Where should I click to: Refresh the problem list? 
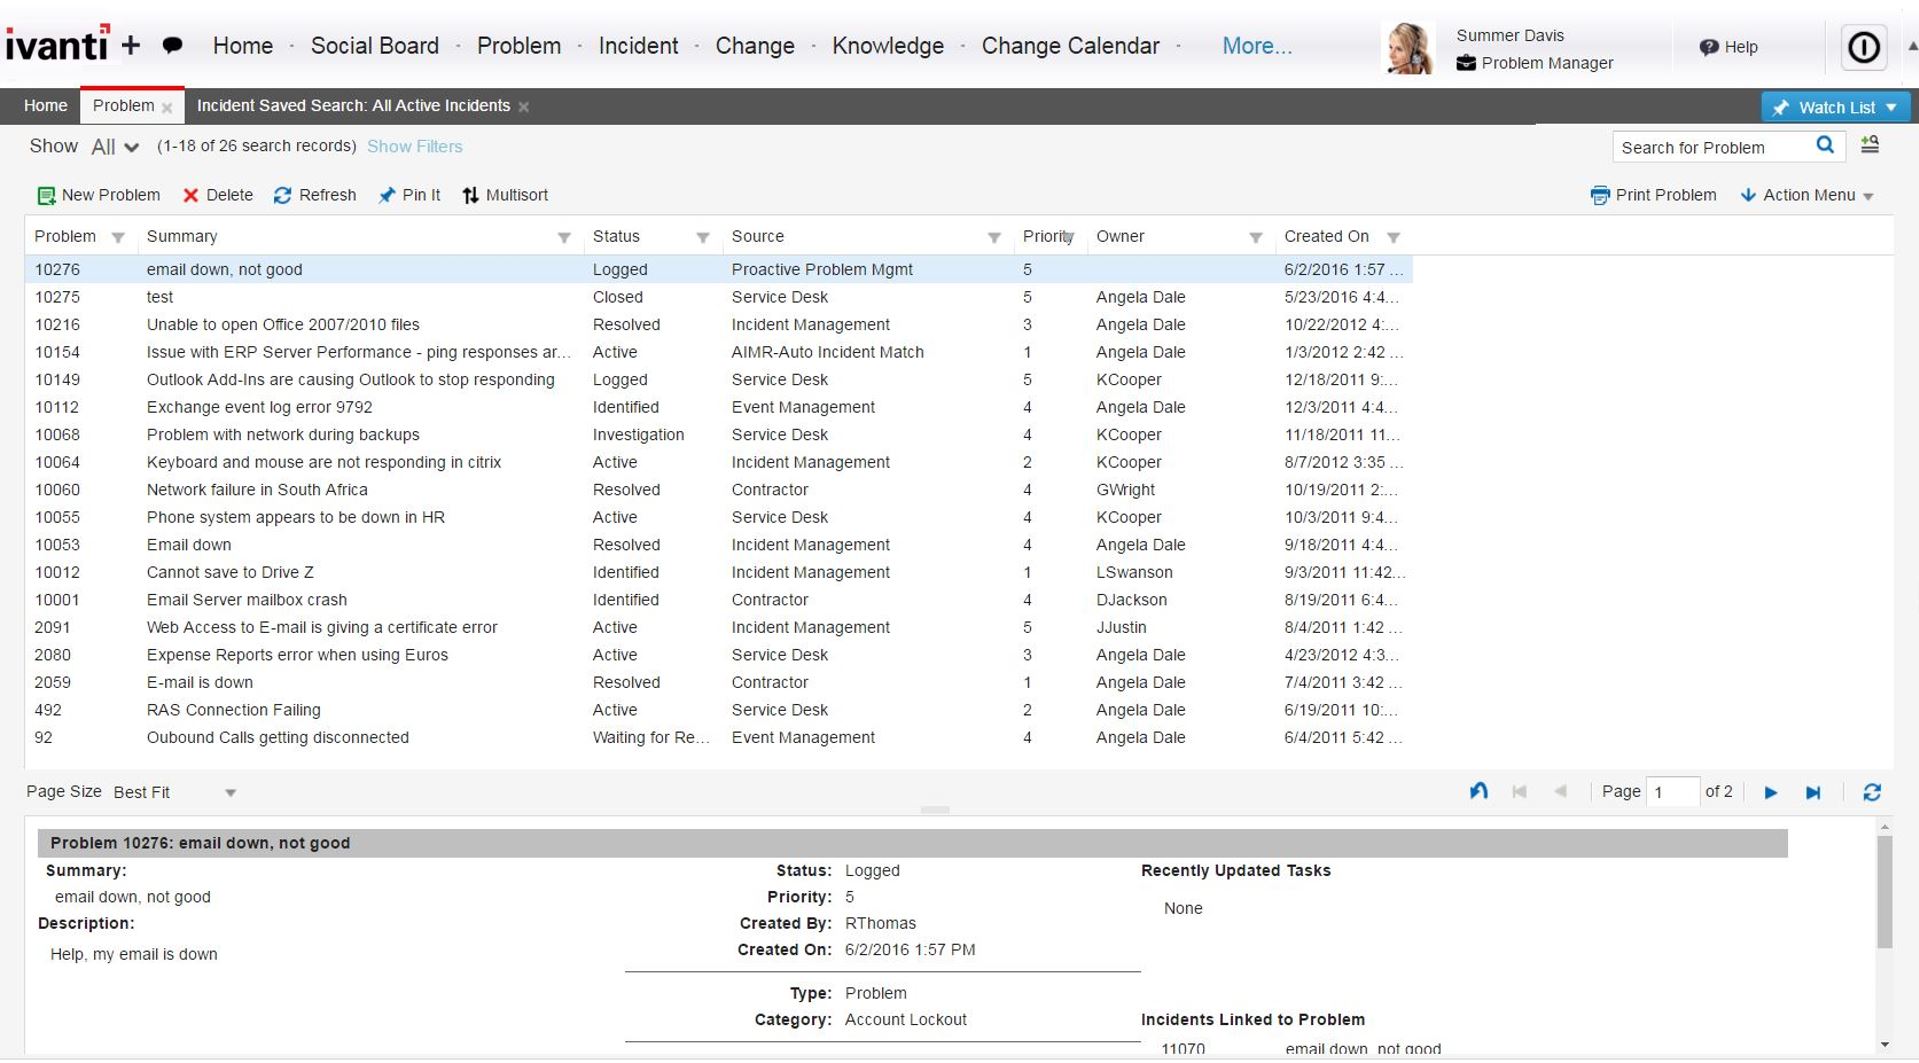314,195
